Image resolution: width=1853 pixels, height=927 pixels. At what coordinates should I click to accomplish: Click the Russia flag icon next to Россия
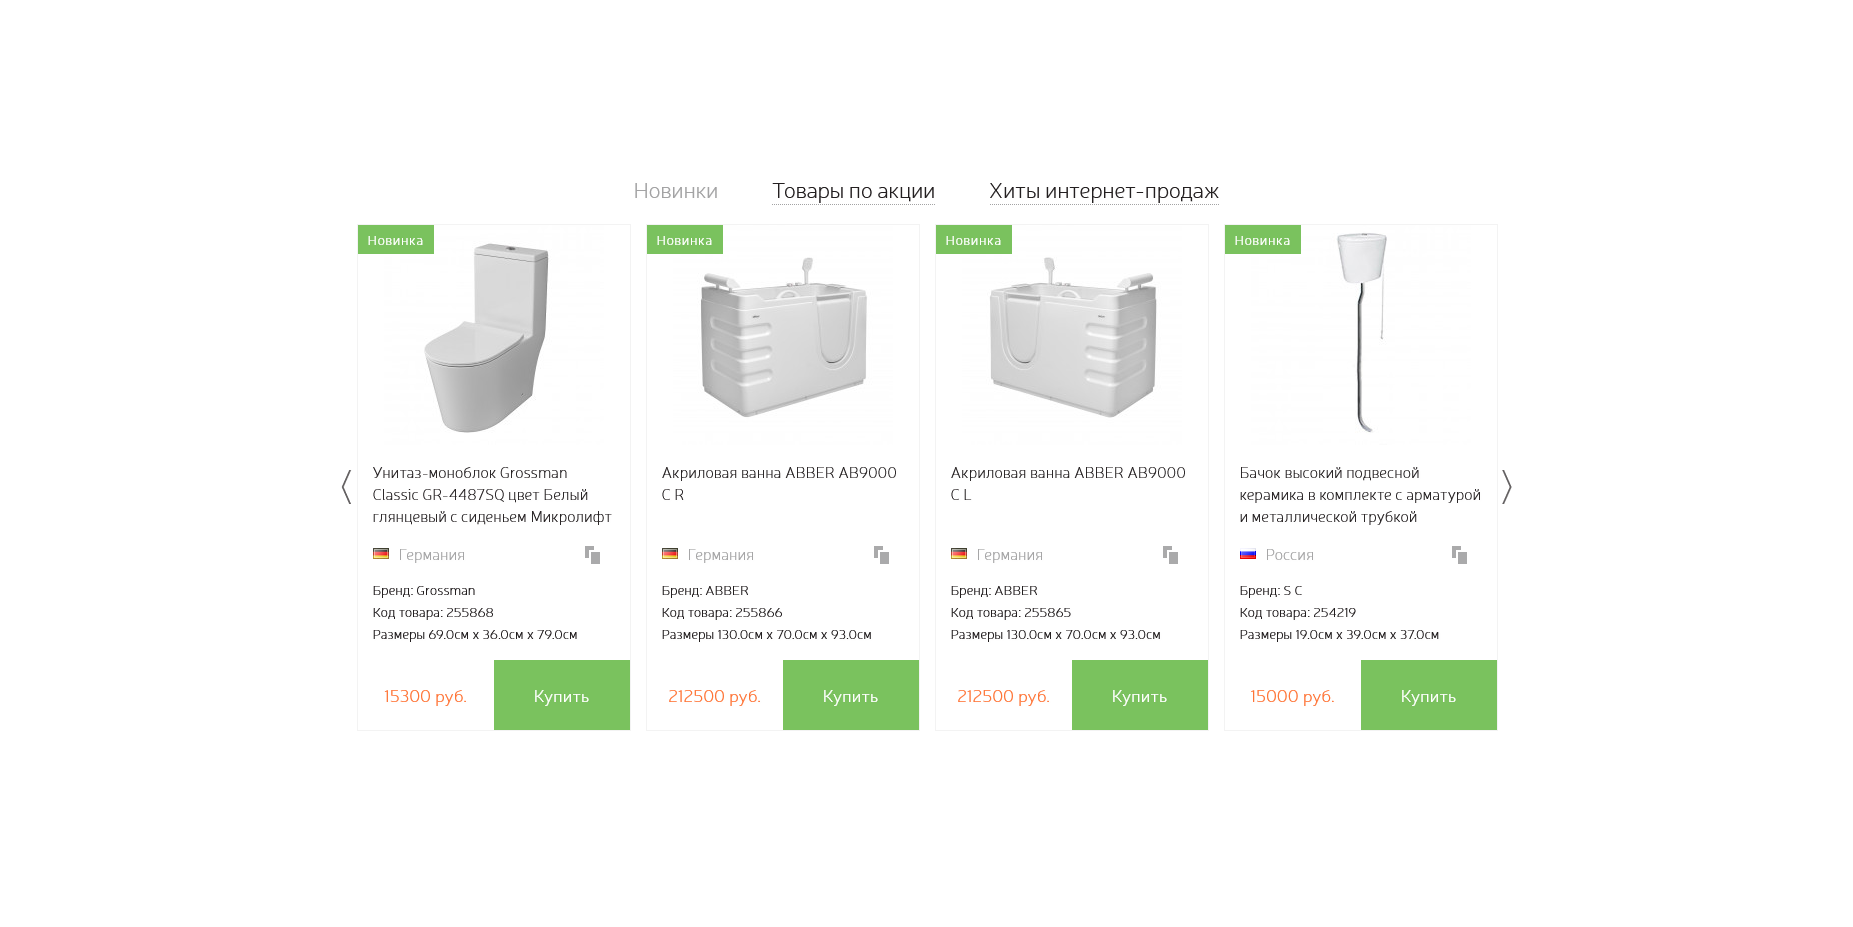coord(1247,554)
